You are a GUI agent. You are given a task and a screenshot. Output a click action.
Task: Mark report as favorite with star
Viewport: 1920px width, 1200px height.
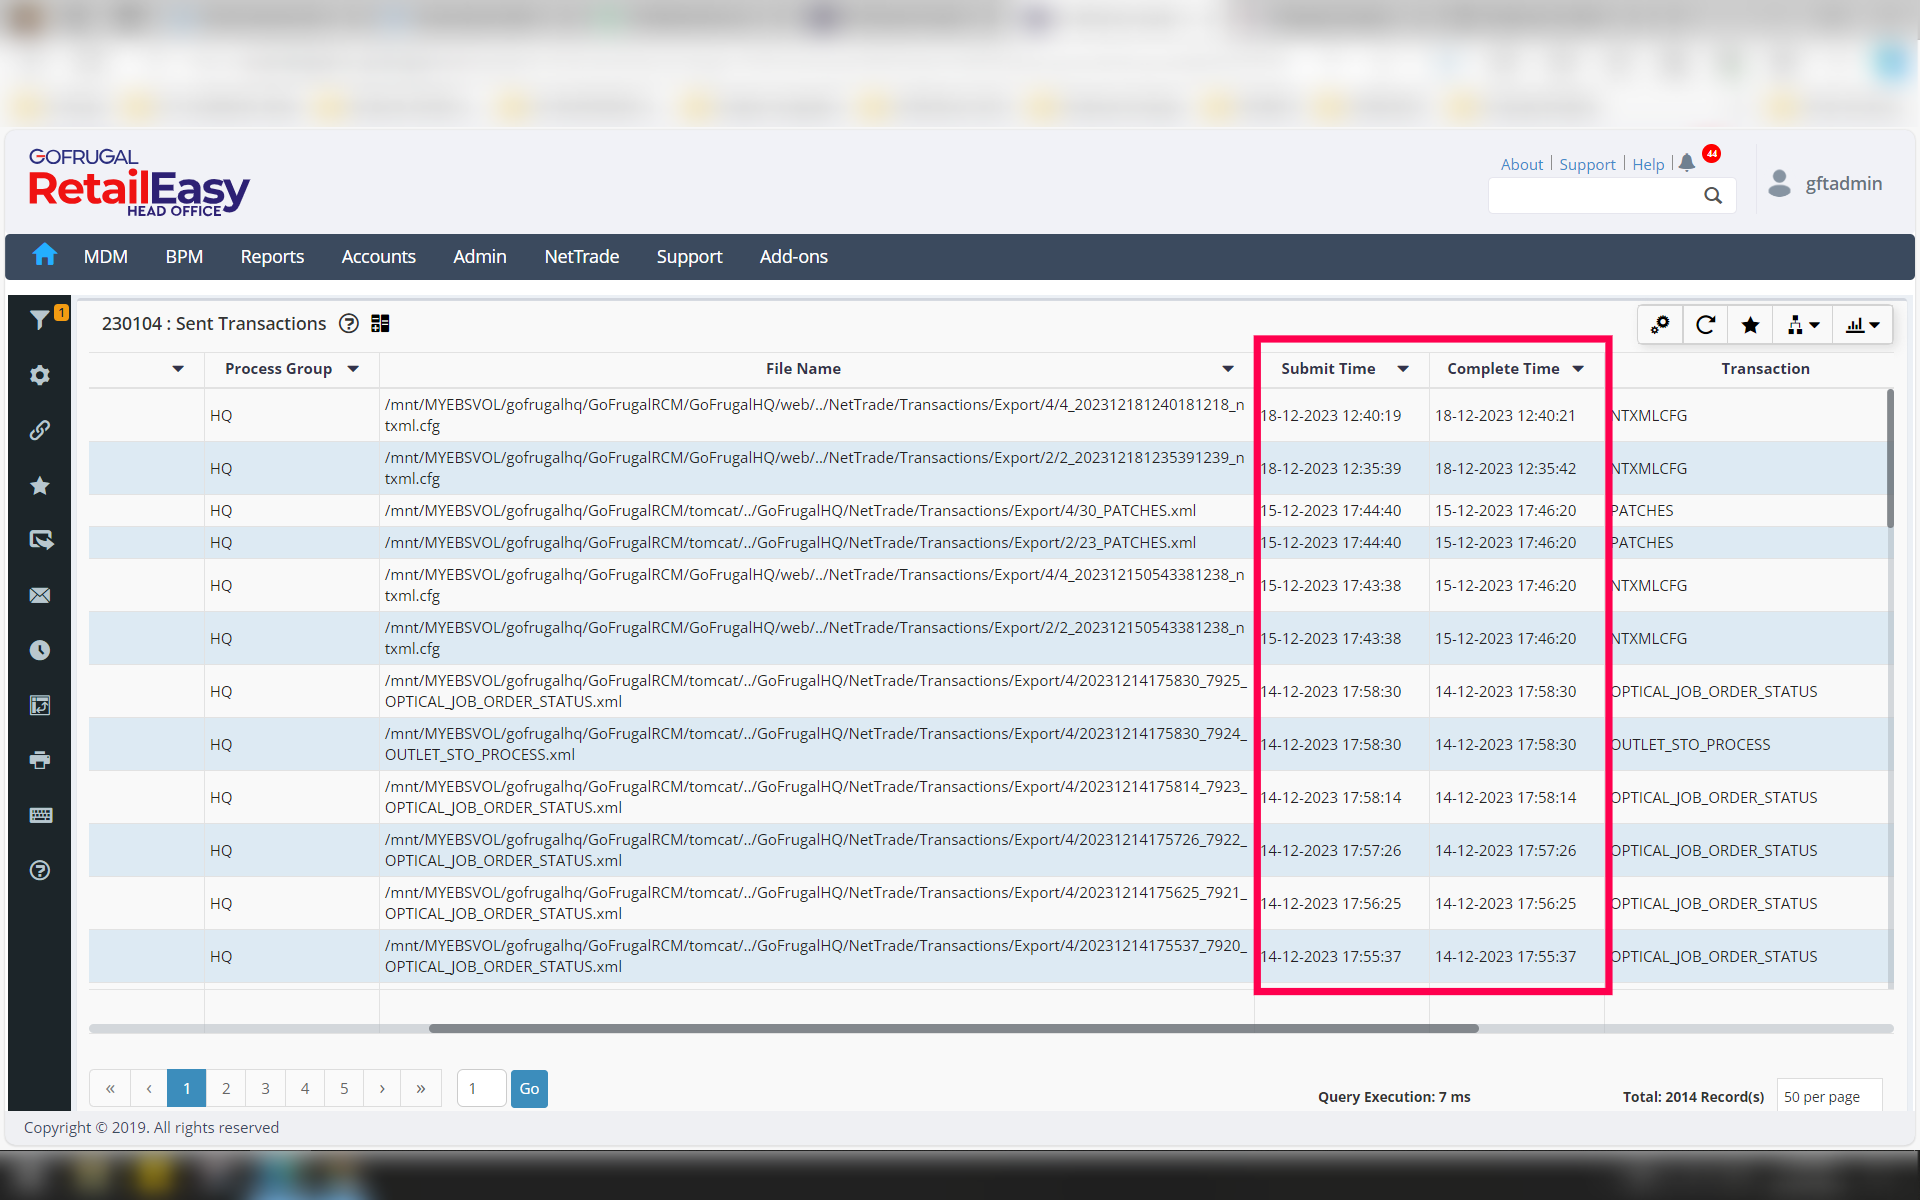(1750, 324)
